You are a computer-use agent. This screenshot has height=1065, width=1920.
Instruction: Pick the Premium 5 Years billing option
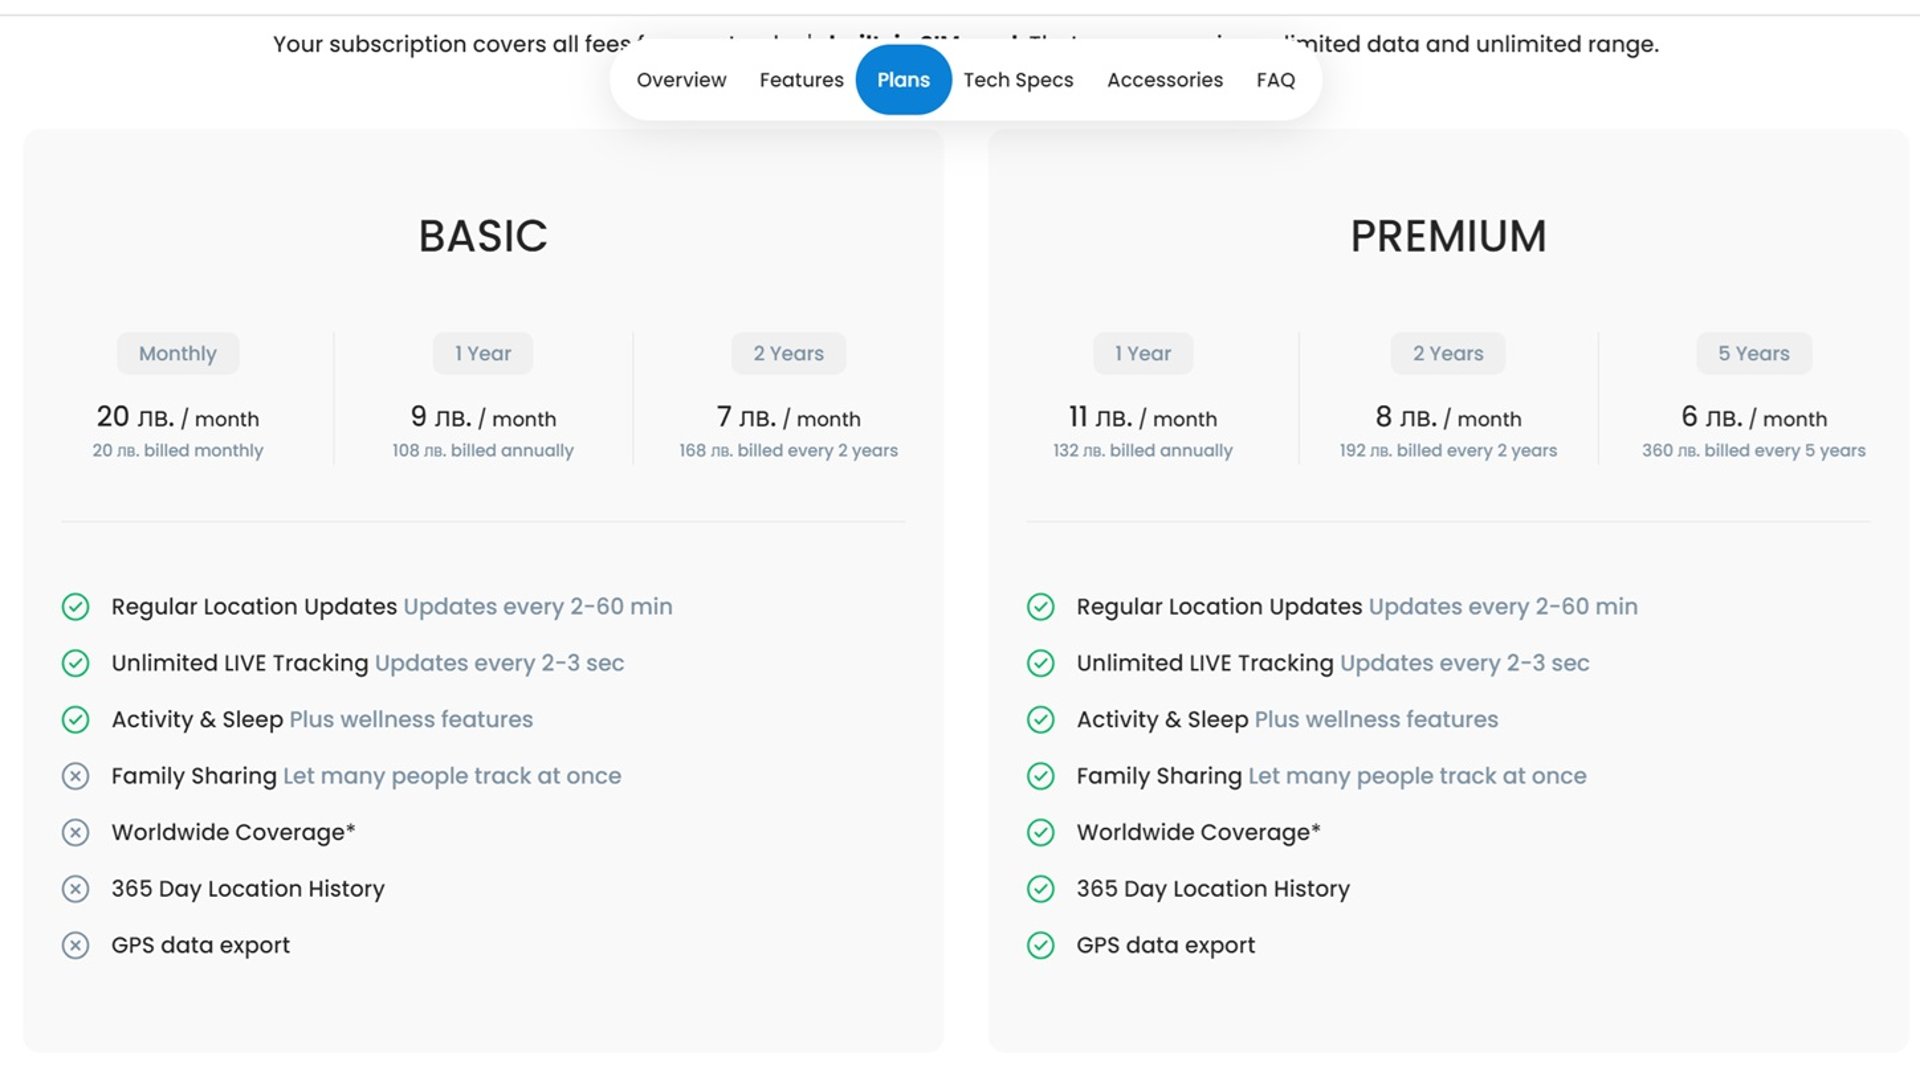tap(1754, 353)
